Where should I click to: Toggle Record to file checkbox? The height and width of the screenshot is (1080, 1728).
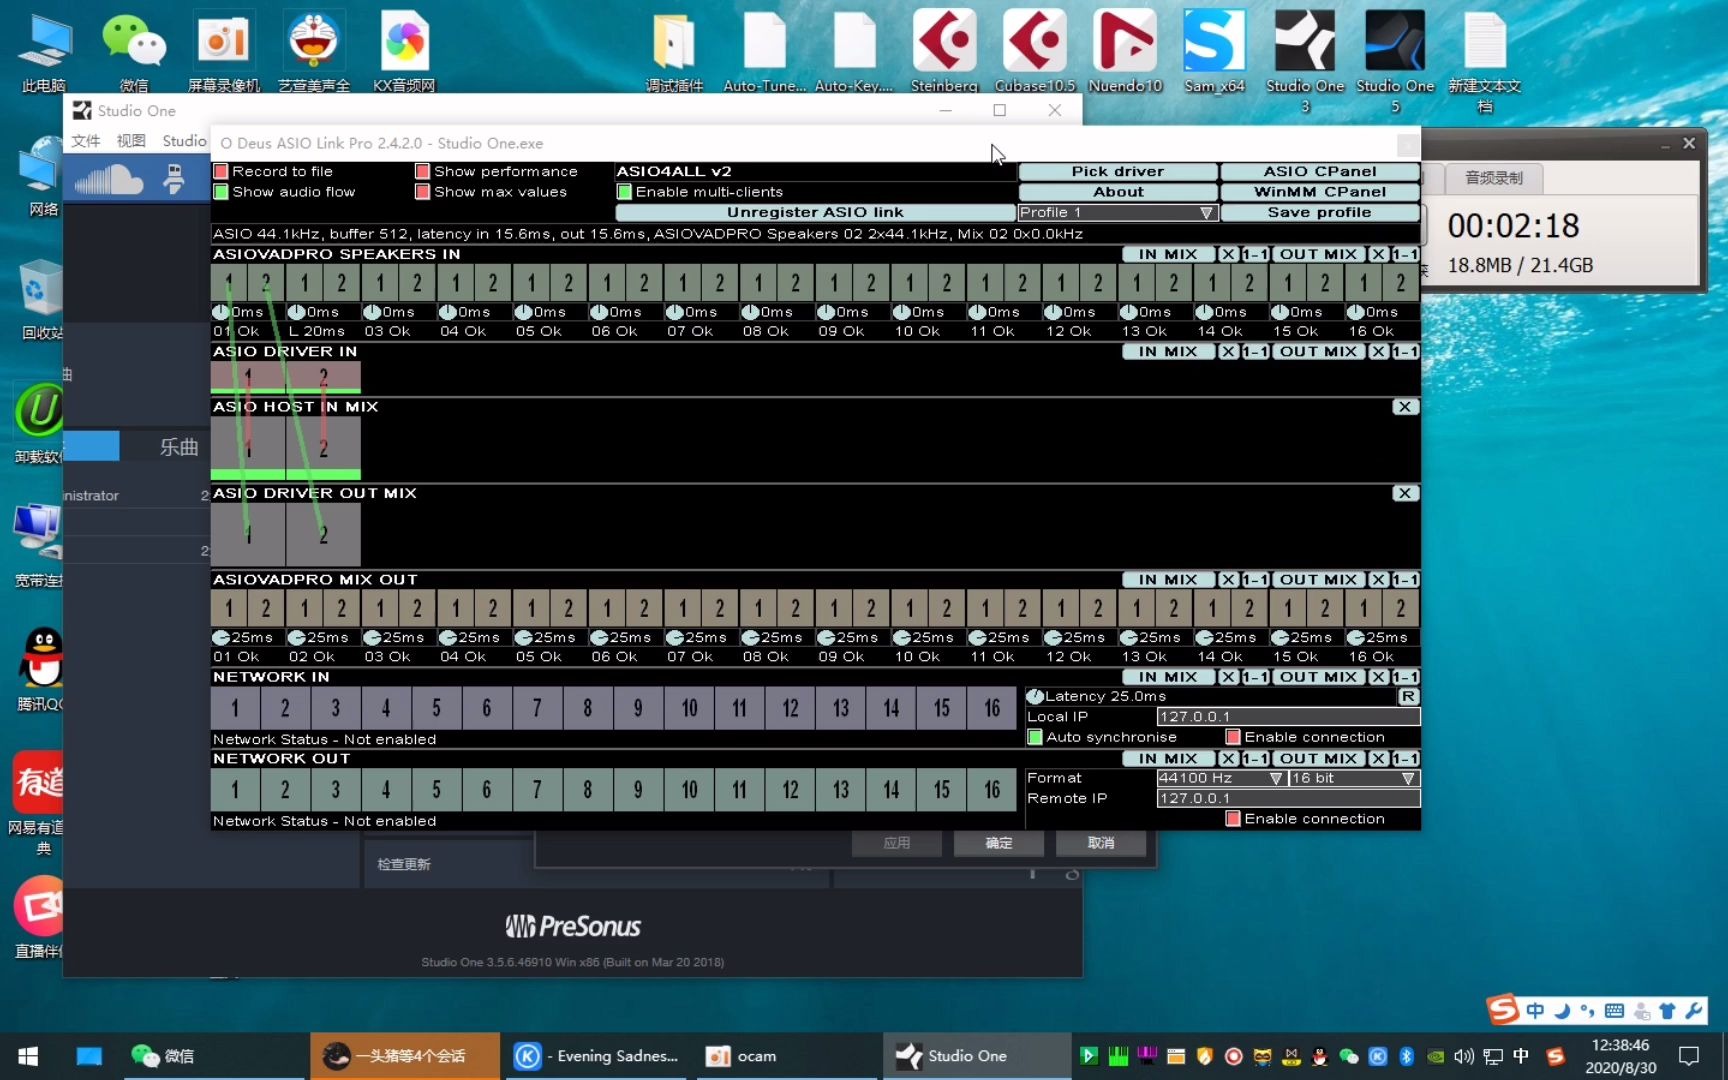[221, 171]
